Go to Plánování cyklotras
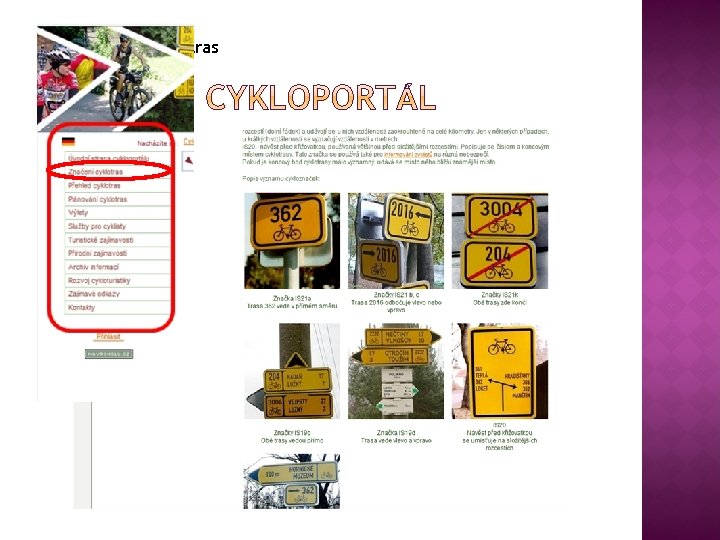Viewport: 720px width, 540px height. (117, 199)
